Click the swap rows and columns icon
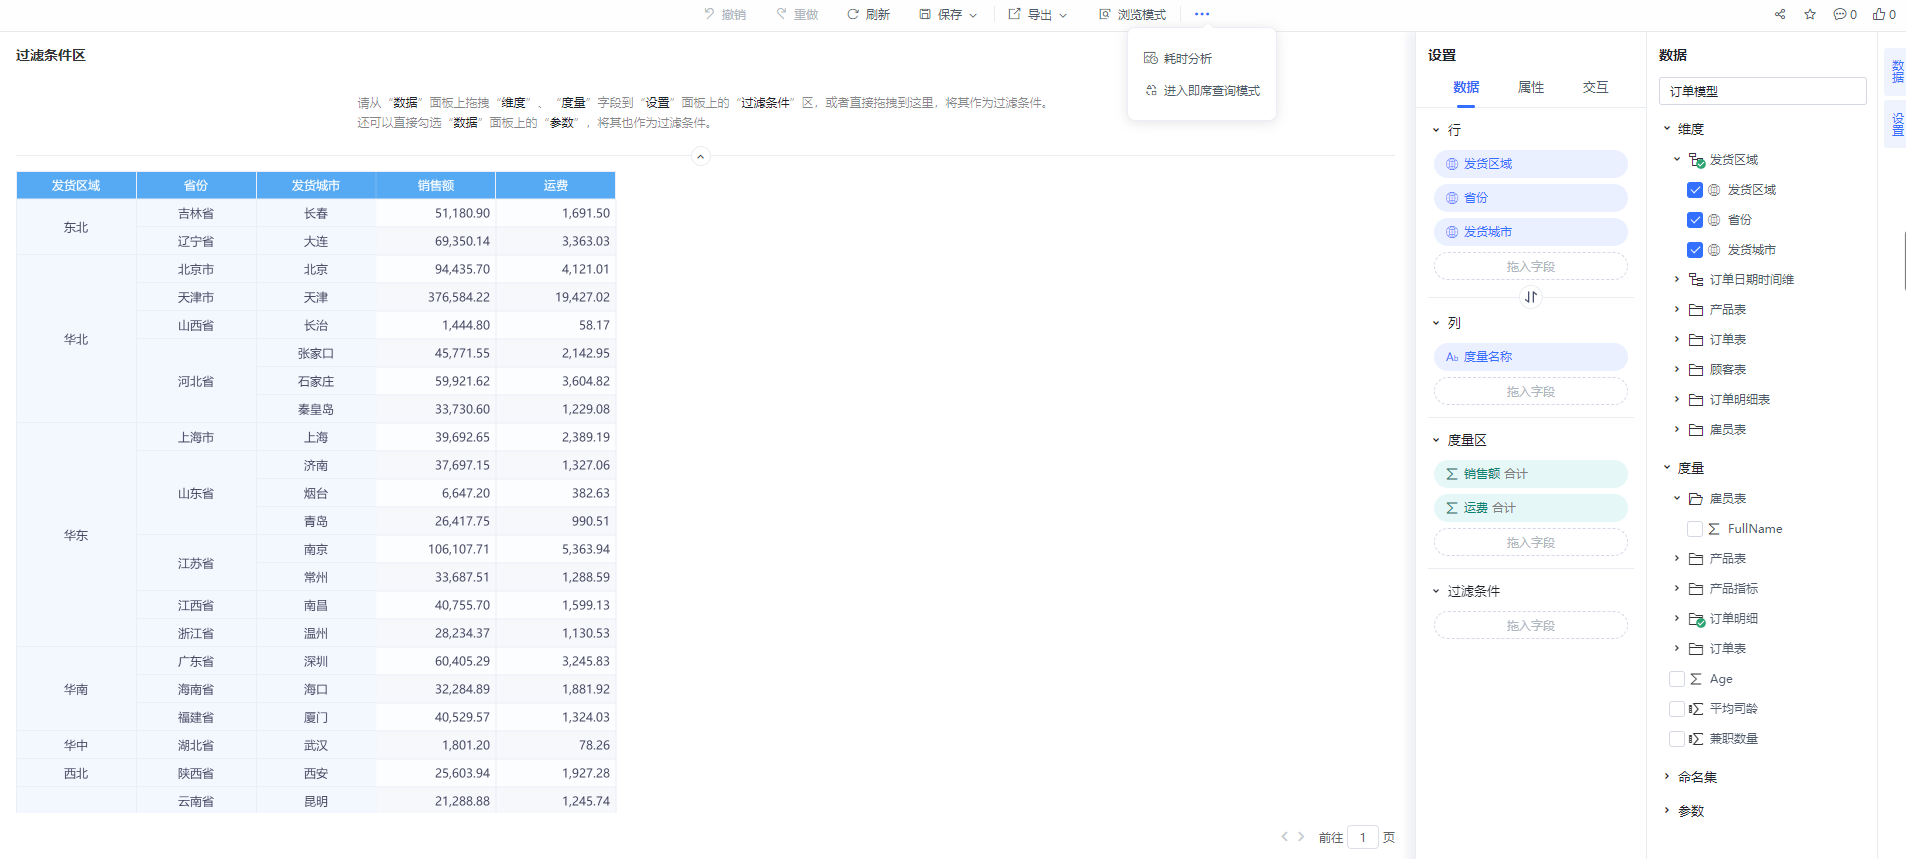This screenshot has width=1906, height=859. [x=1531, y=297]
